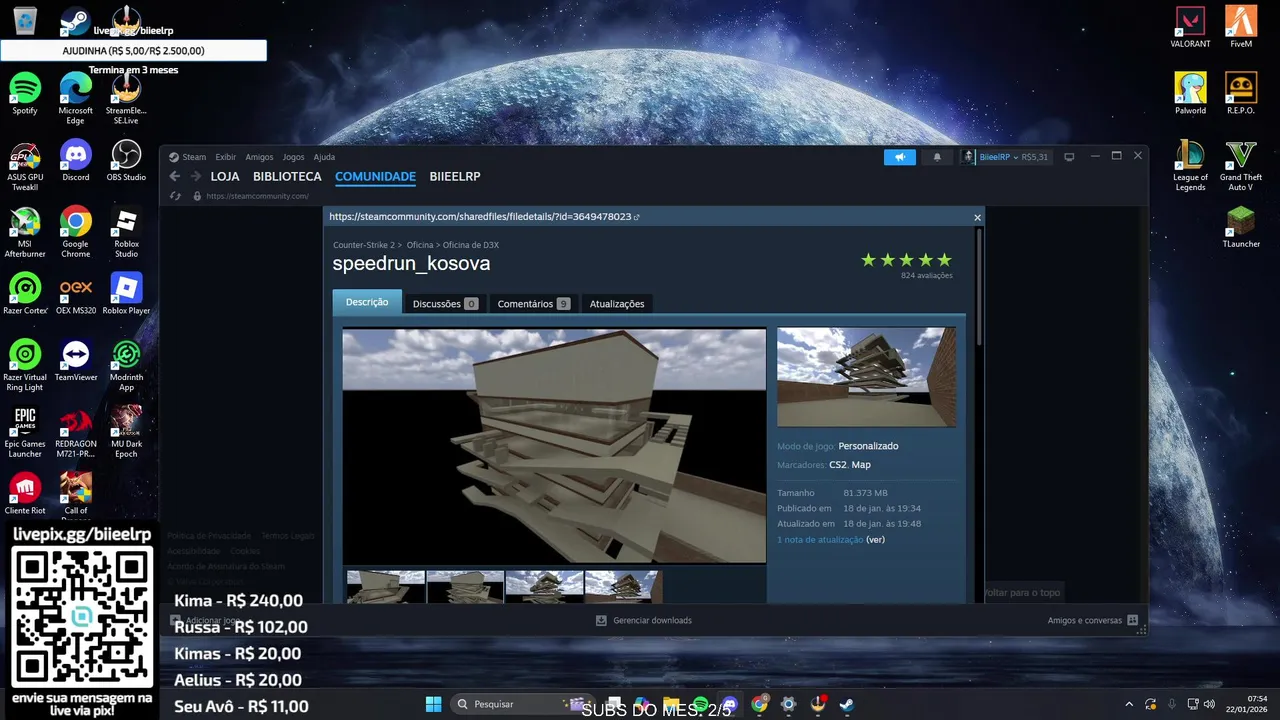Viewport: 1280px width, 720px height.
Task: Switch Steam to Big Picture mode icon
Action: coord(1069,157)
